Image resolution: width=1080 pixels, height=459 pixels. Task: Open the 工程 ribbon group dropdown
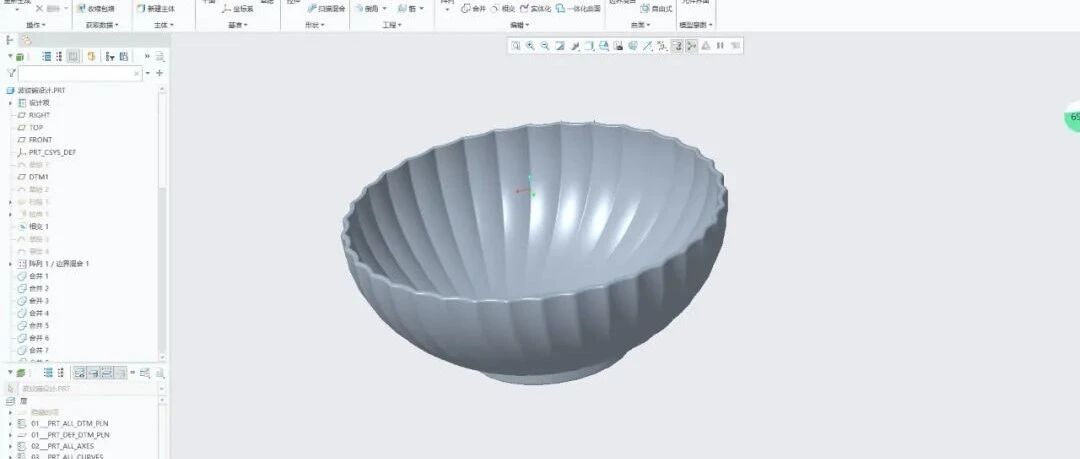pyautogui.click(x=392, y=25)
